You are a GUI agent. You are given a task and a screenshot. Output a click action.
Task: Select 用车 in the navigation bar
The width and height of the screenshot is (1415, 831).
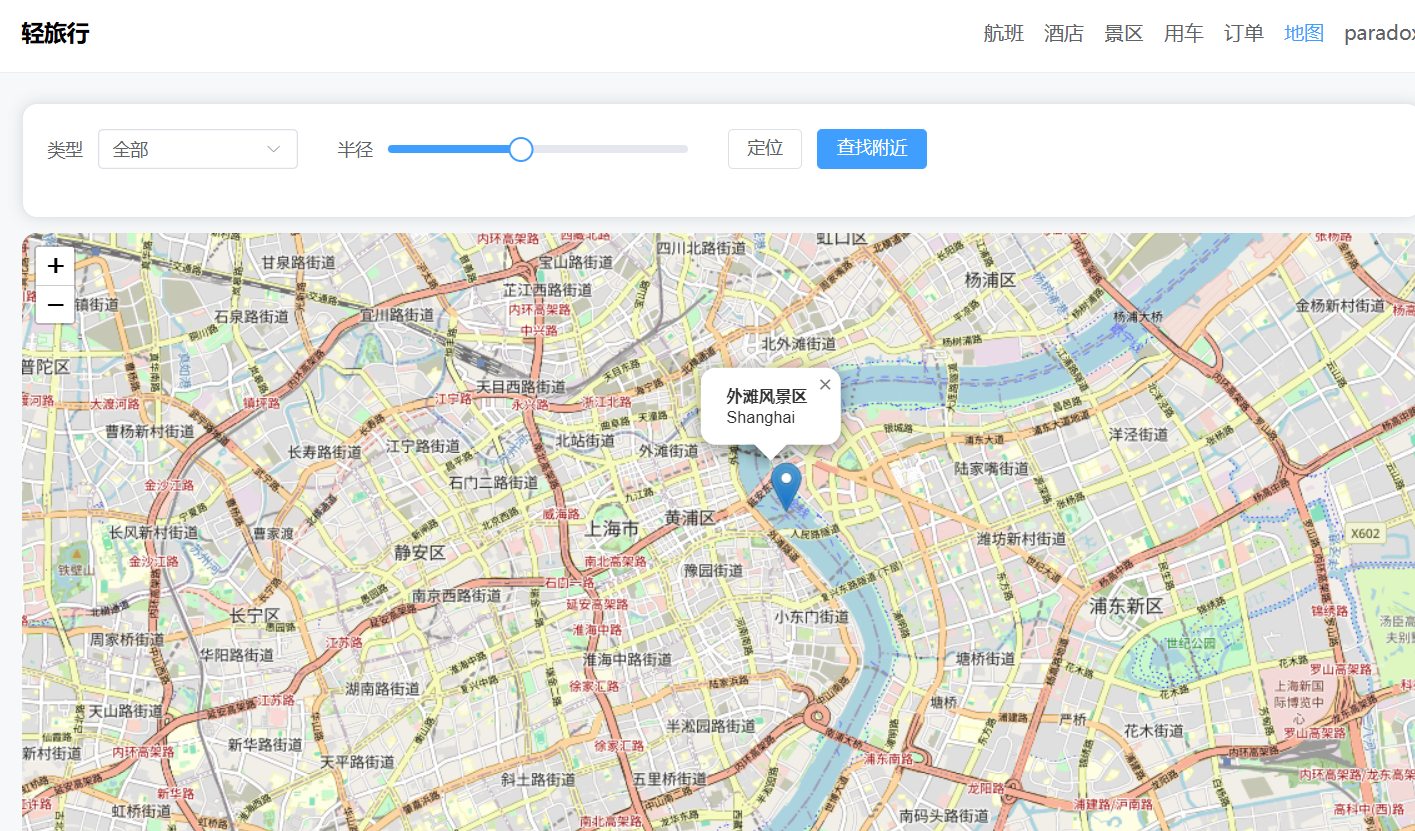1184,33
